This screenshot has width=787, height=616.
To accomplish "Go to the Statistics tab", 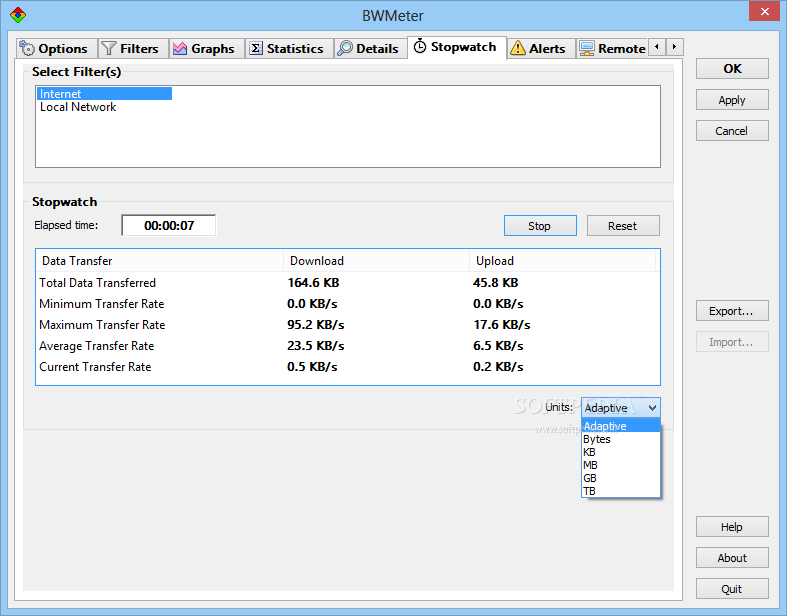I will [289, 49].
